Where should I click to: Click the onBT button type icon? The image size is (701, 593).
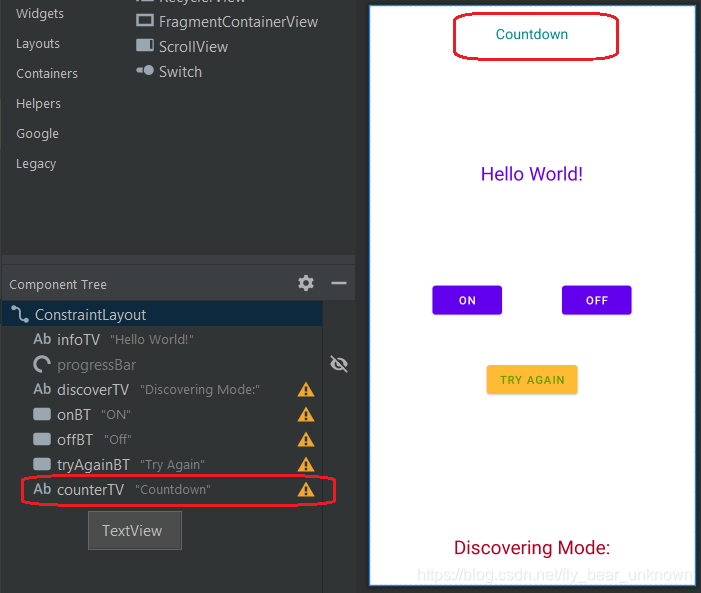pyautogui.click(x=42, y=414)
